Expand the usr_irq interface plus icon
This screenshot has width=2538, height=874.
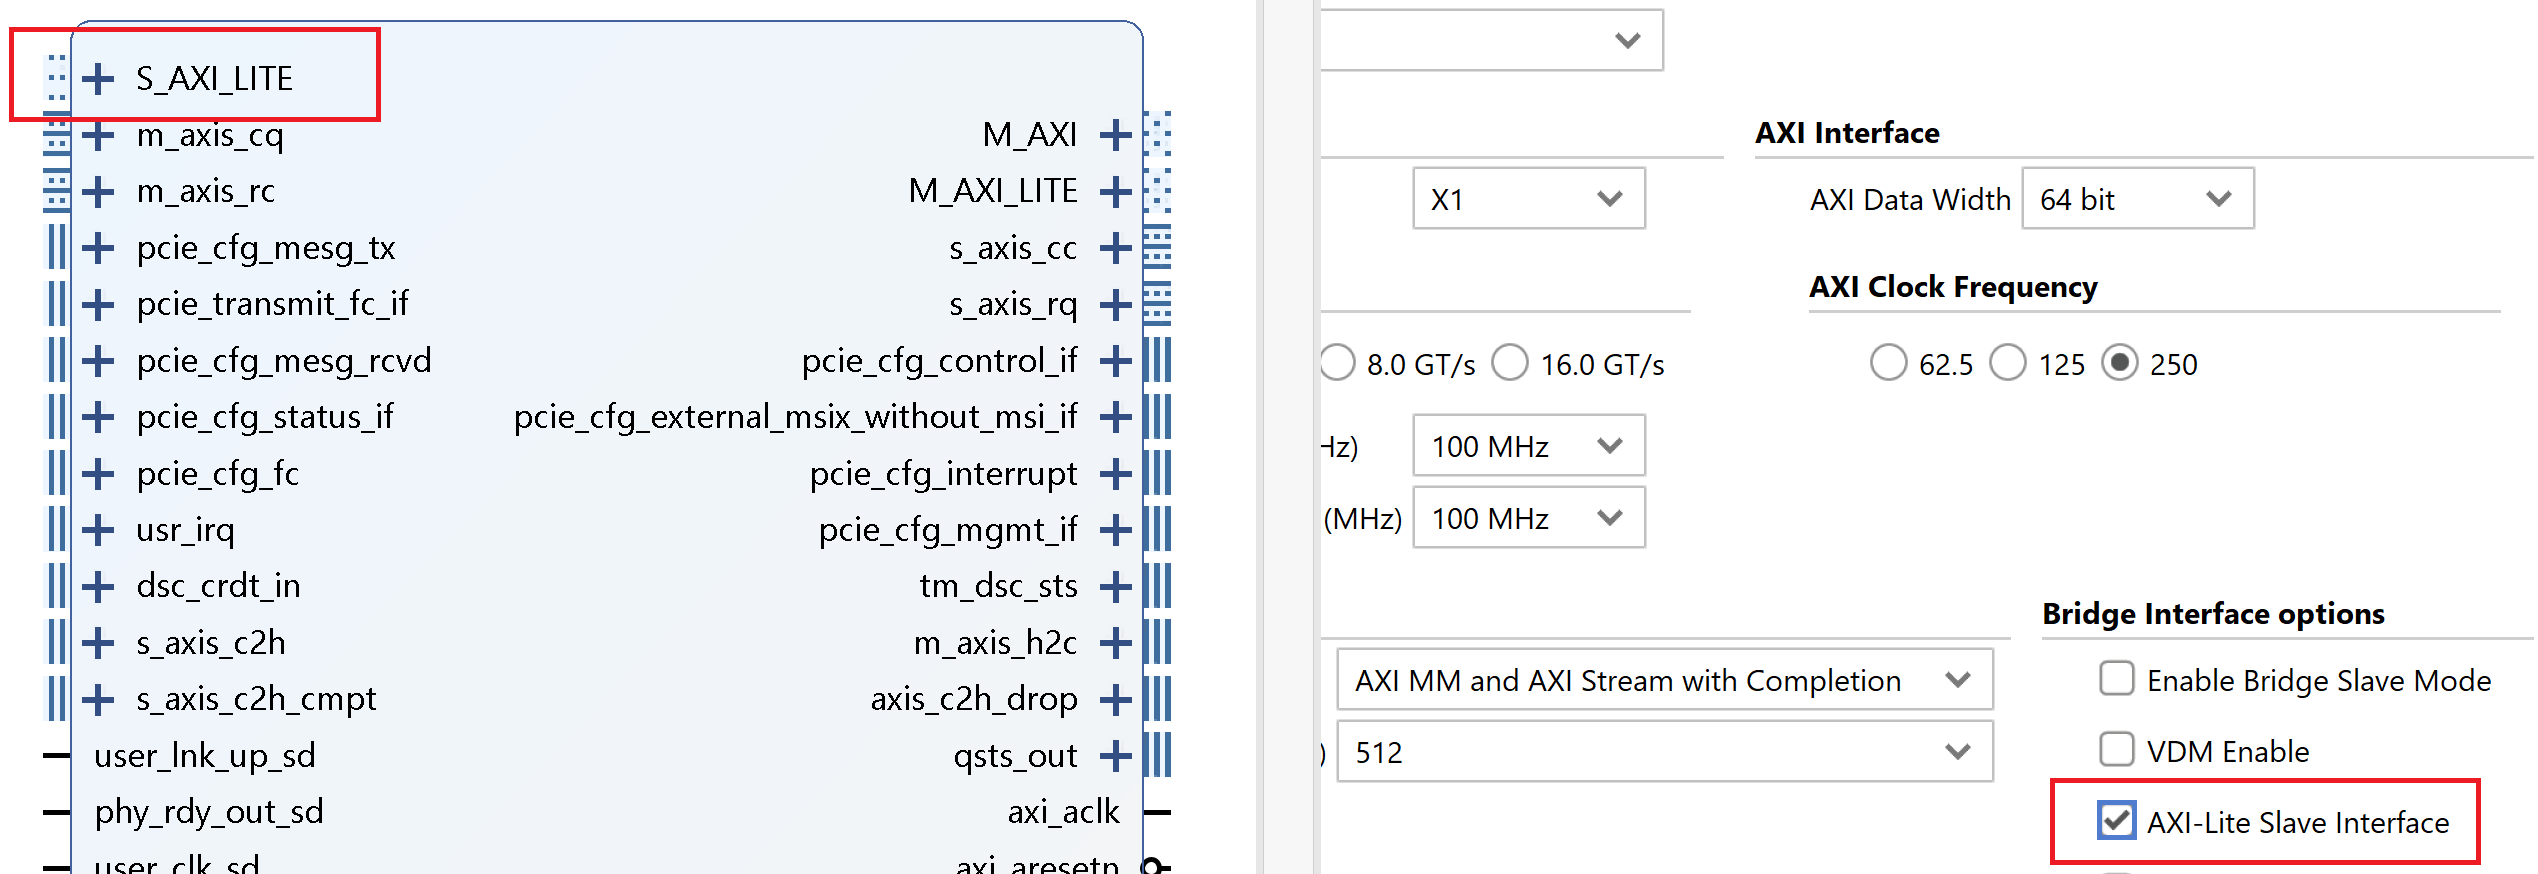[98, 530]
